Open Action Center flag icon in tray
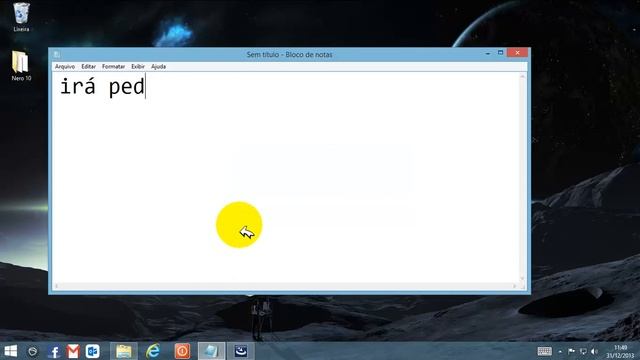The height and width of the screenshot is (360, 640). click(571, 351)
